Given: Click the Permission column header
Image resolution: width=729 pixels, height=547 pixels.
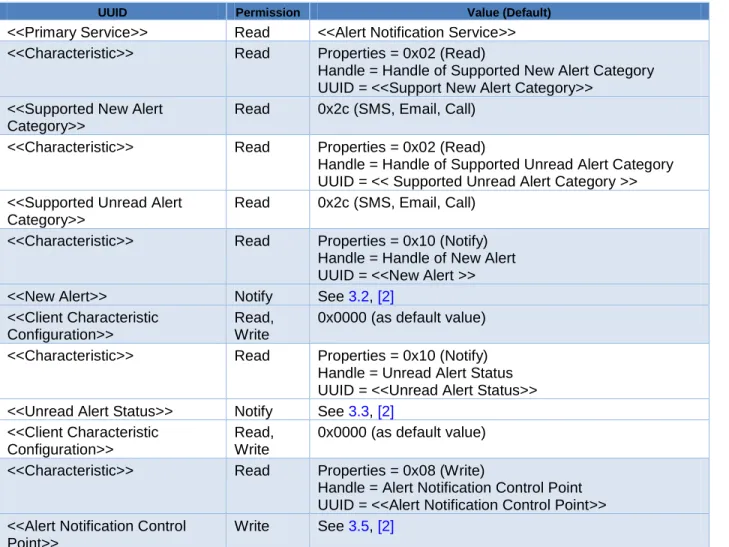Looking at the screenshot, I should pos(268,12).
